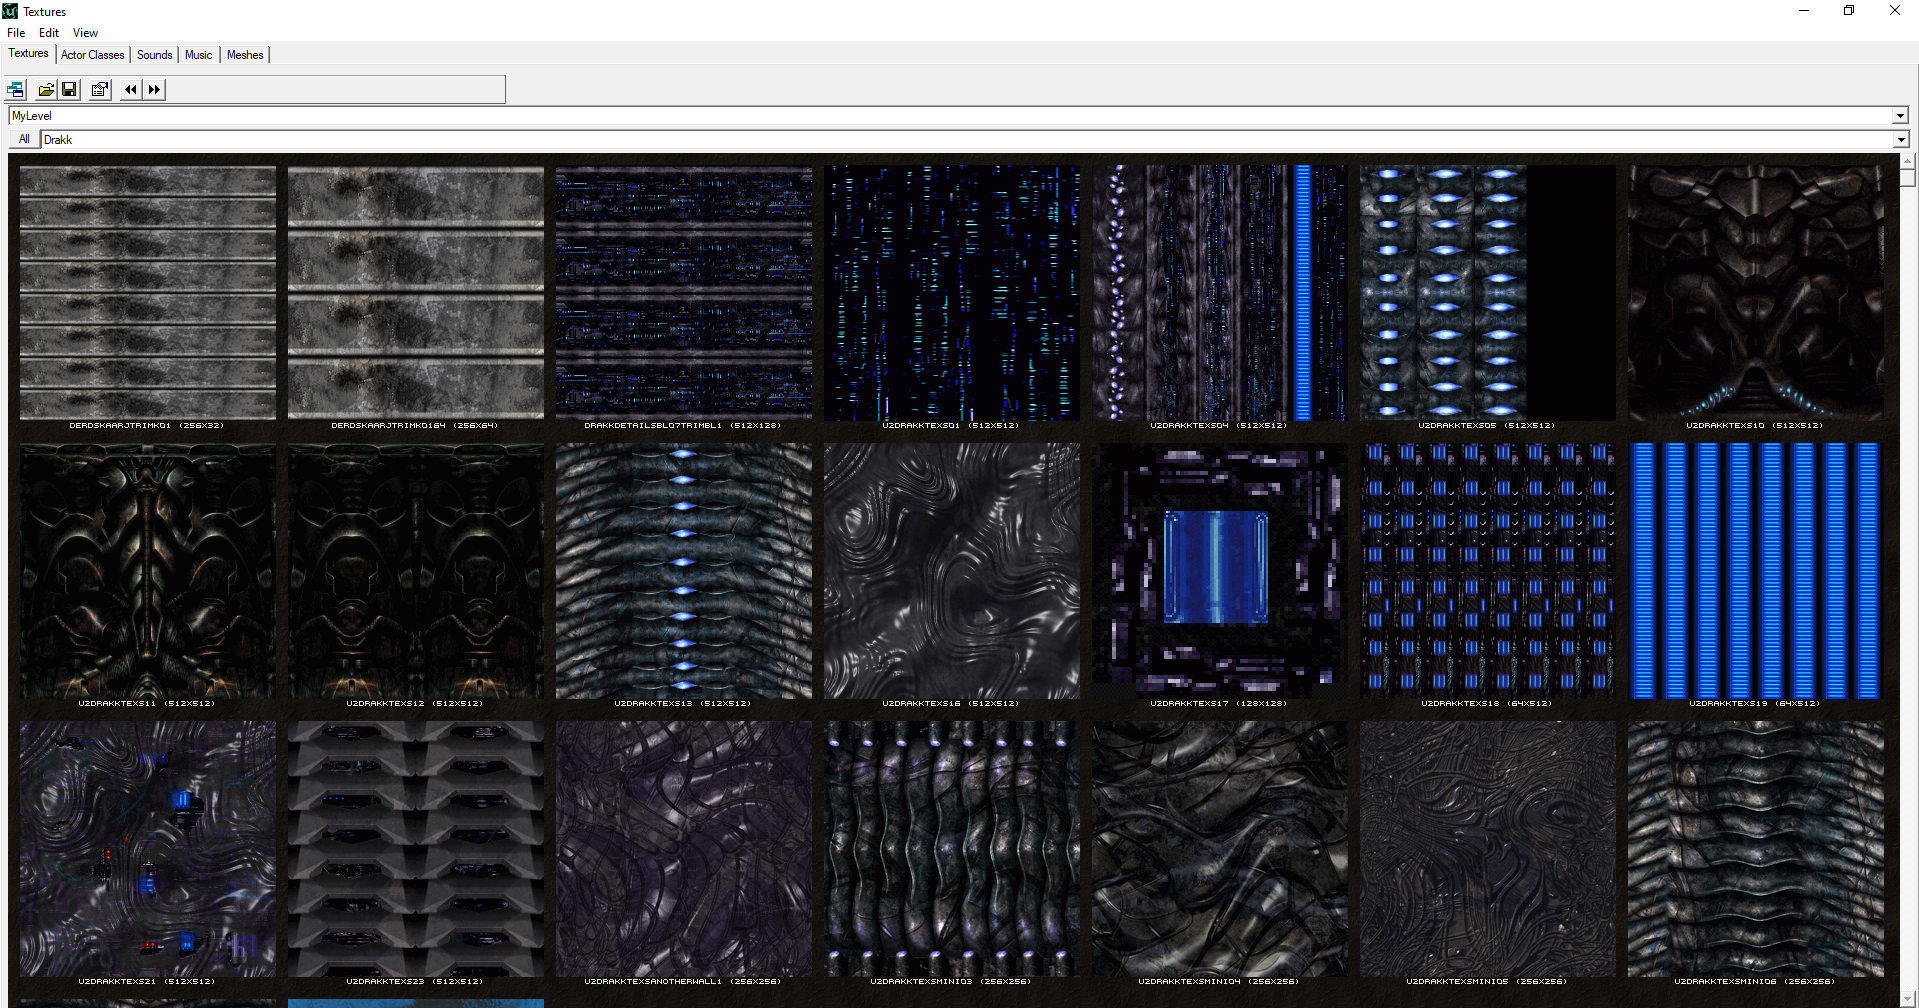Select the U2DRAKKTEXS12 texture thumbnail
Screen dimensions: 1919x1008
click(x=416, y=571)
